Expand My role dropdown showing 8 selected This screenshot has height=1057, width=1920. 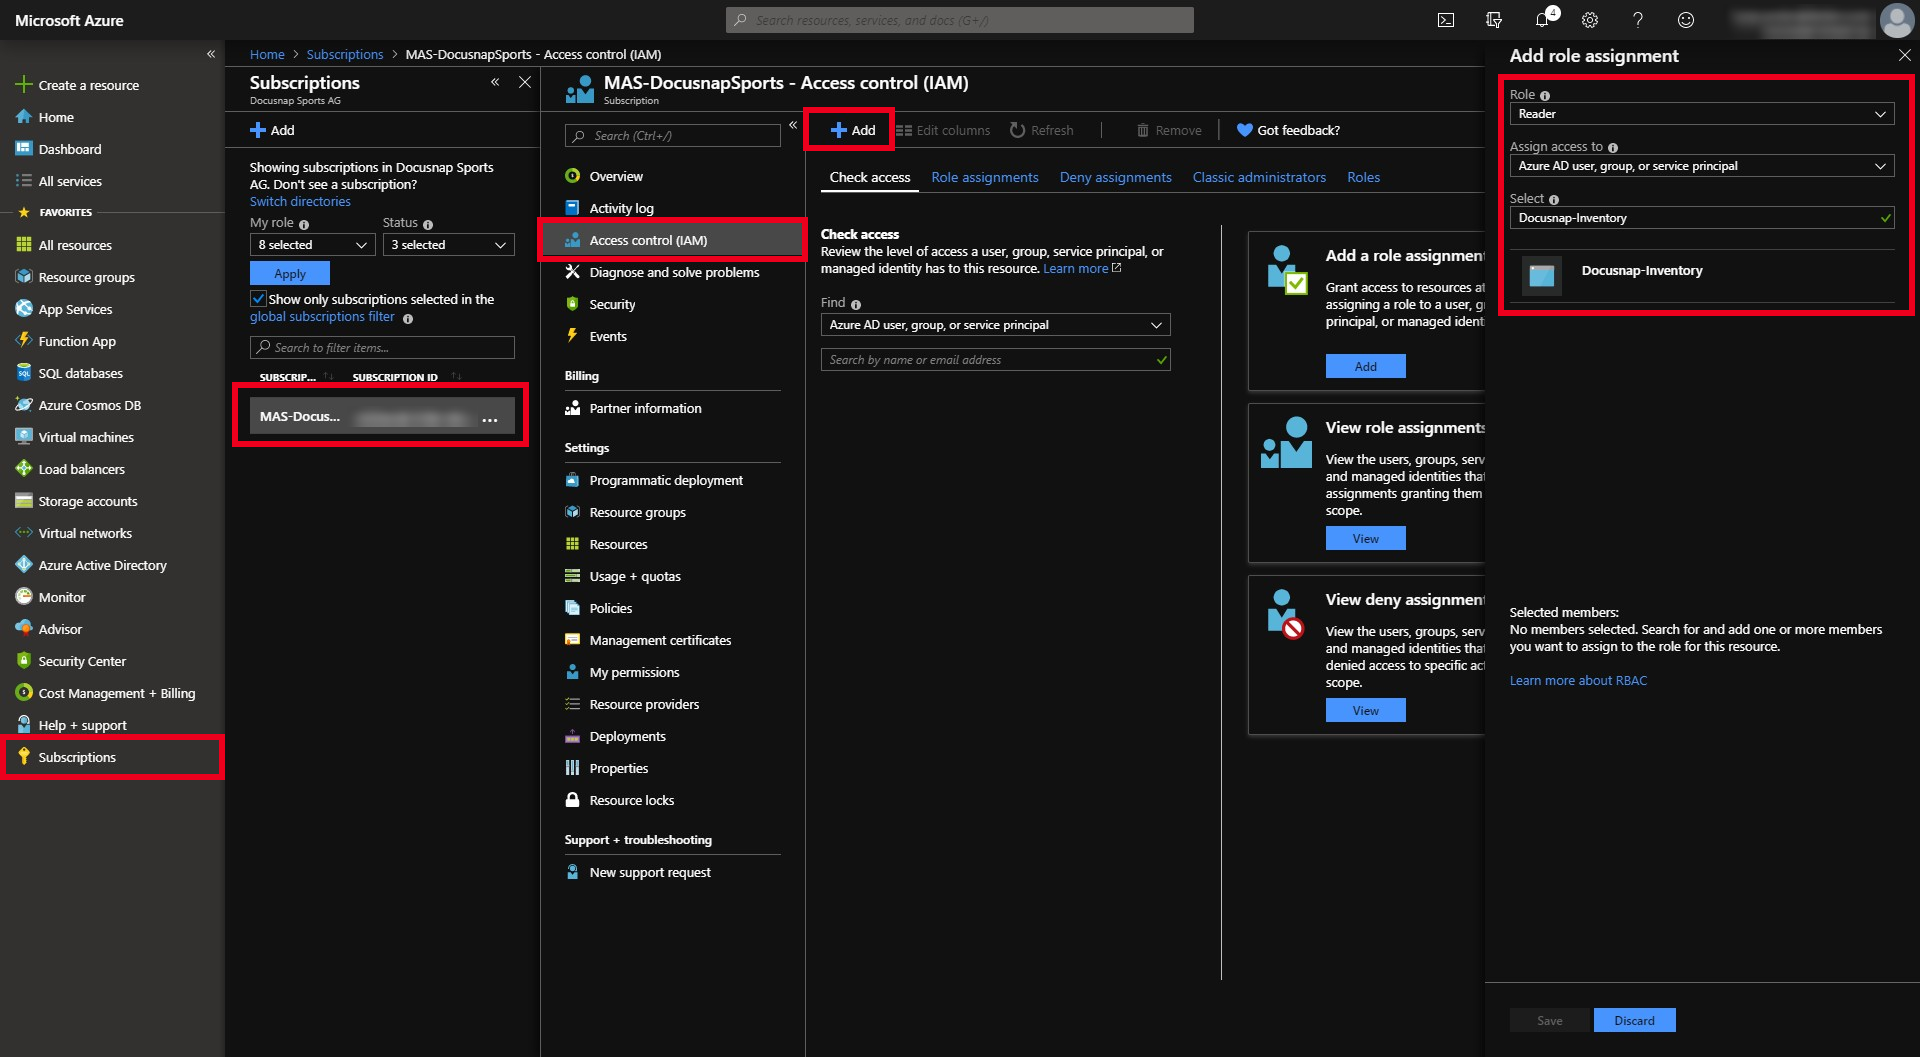pyautogui.click(x=312, y=245)
